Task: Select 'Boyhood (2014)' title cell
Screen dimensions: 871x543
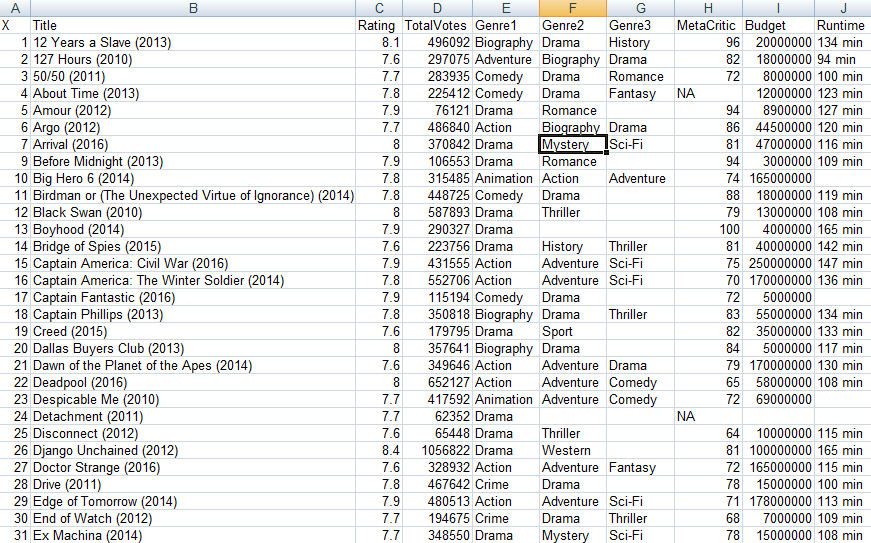Action: click(193, 229)
